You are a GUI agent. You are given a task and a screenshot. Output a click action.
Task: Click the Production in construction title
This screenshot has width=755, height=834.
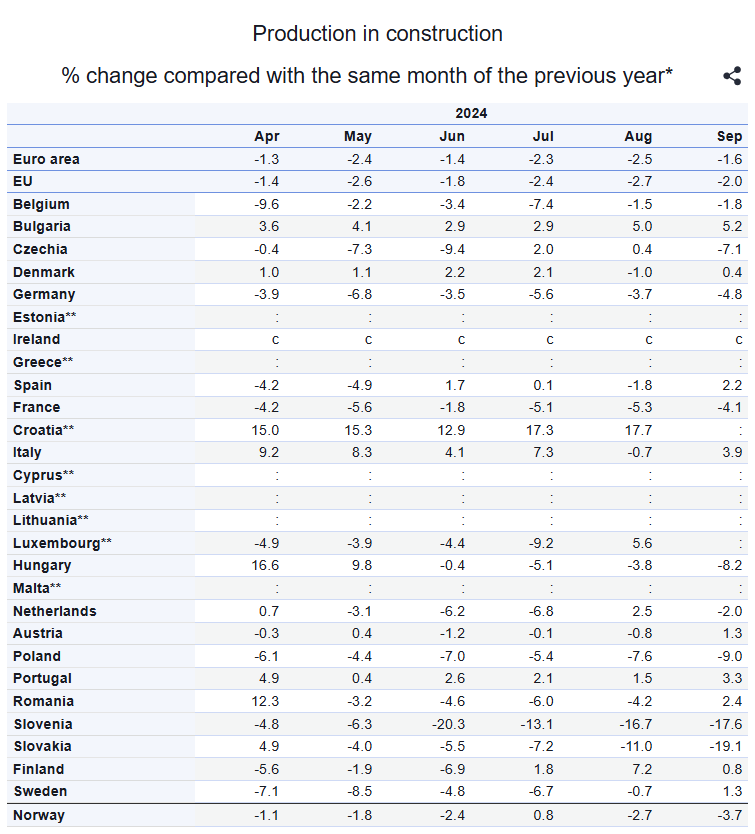coord(377,34)
